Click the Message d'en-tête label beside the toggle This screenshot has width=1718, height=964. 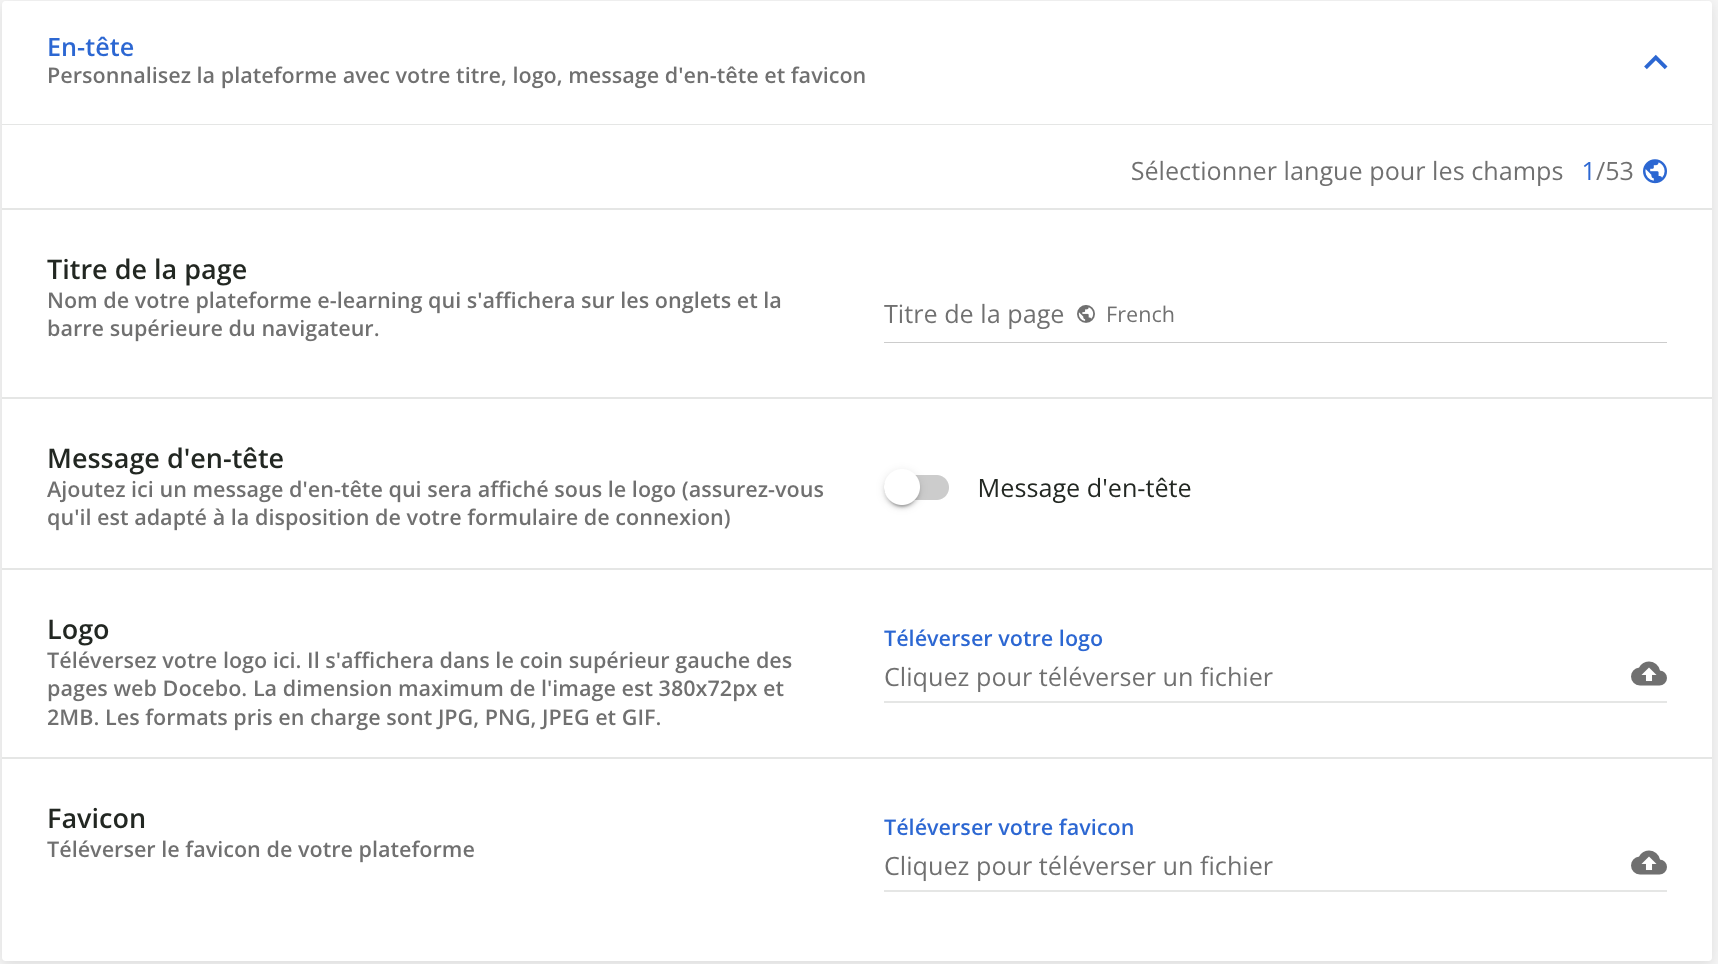(x=1085, y=488)
